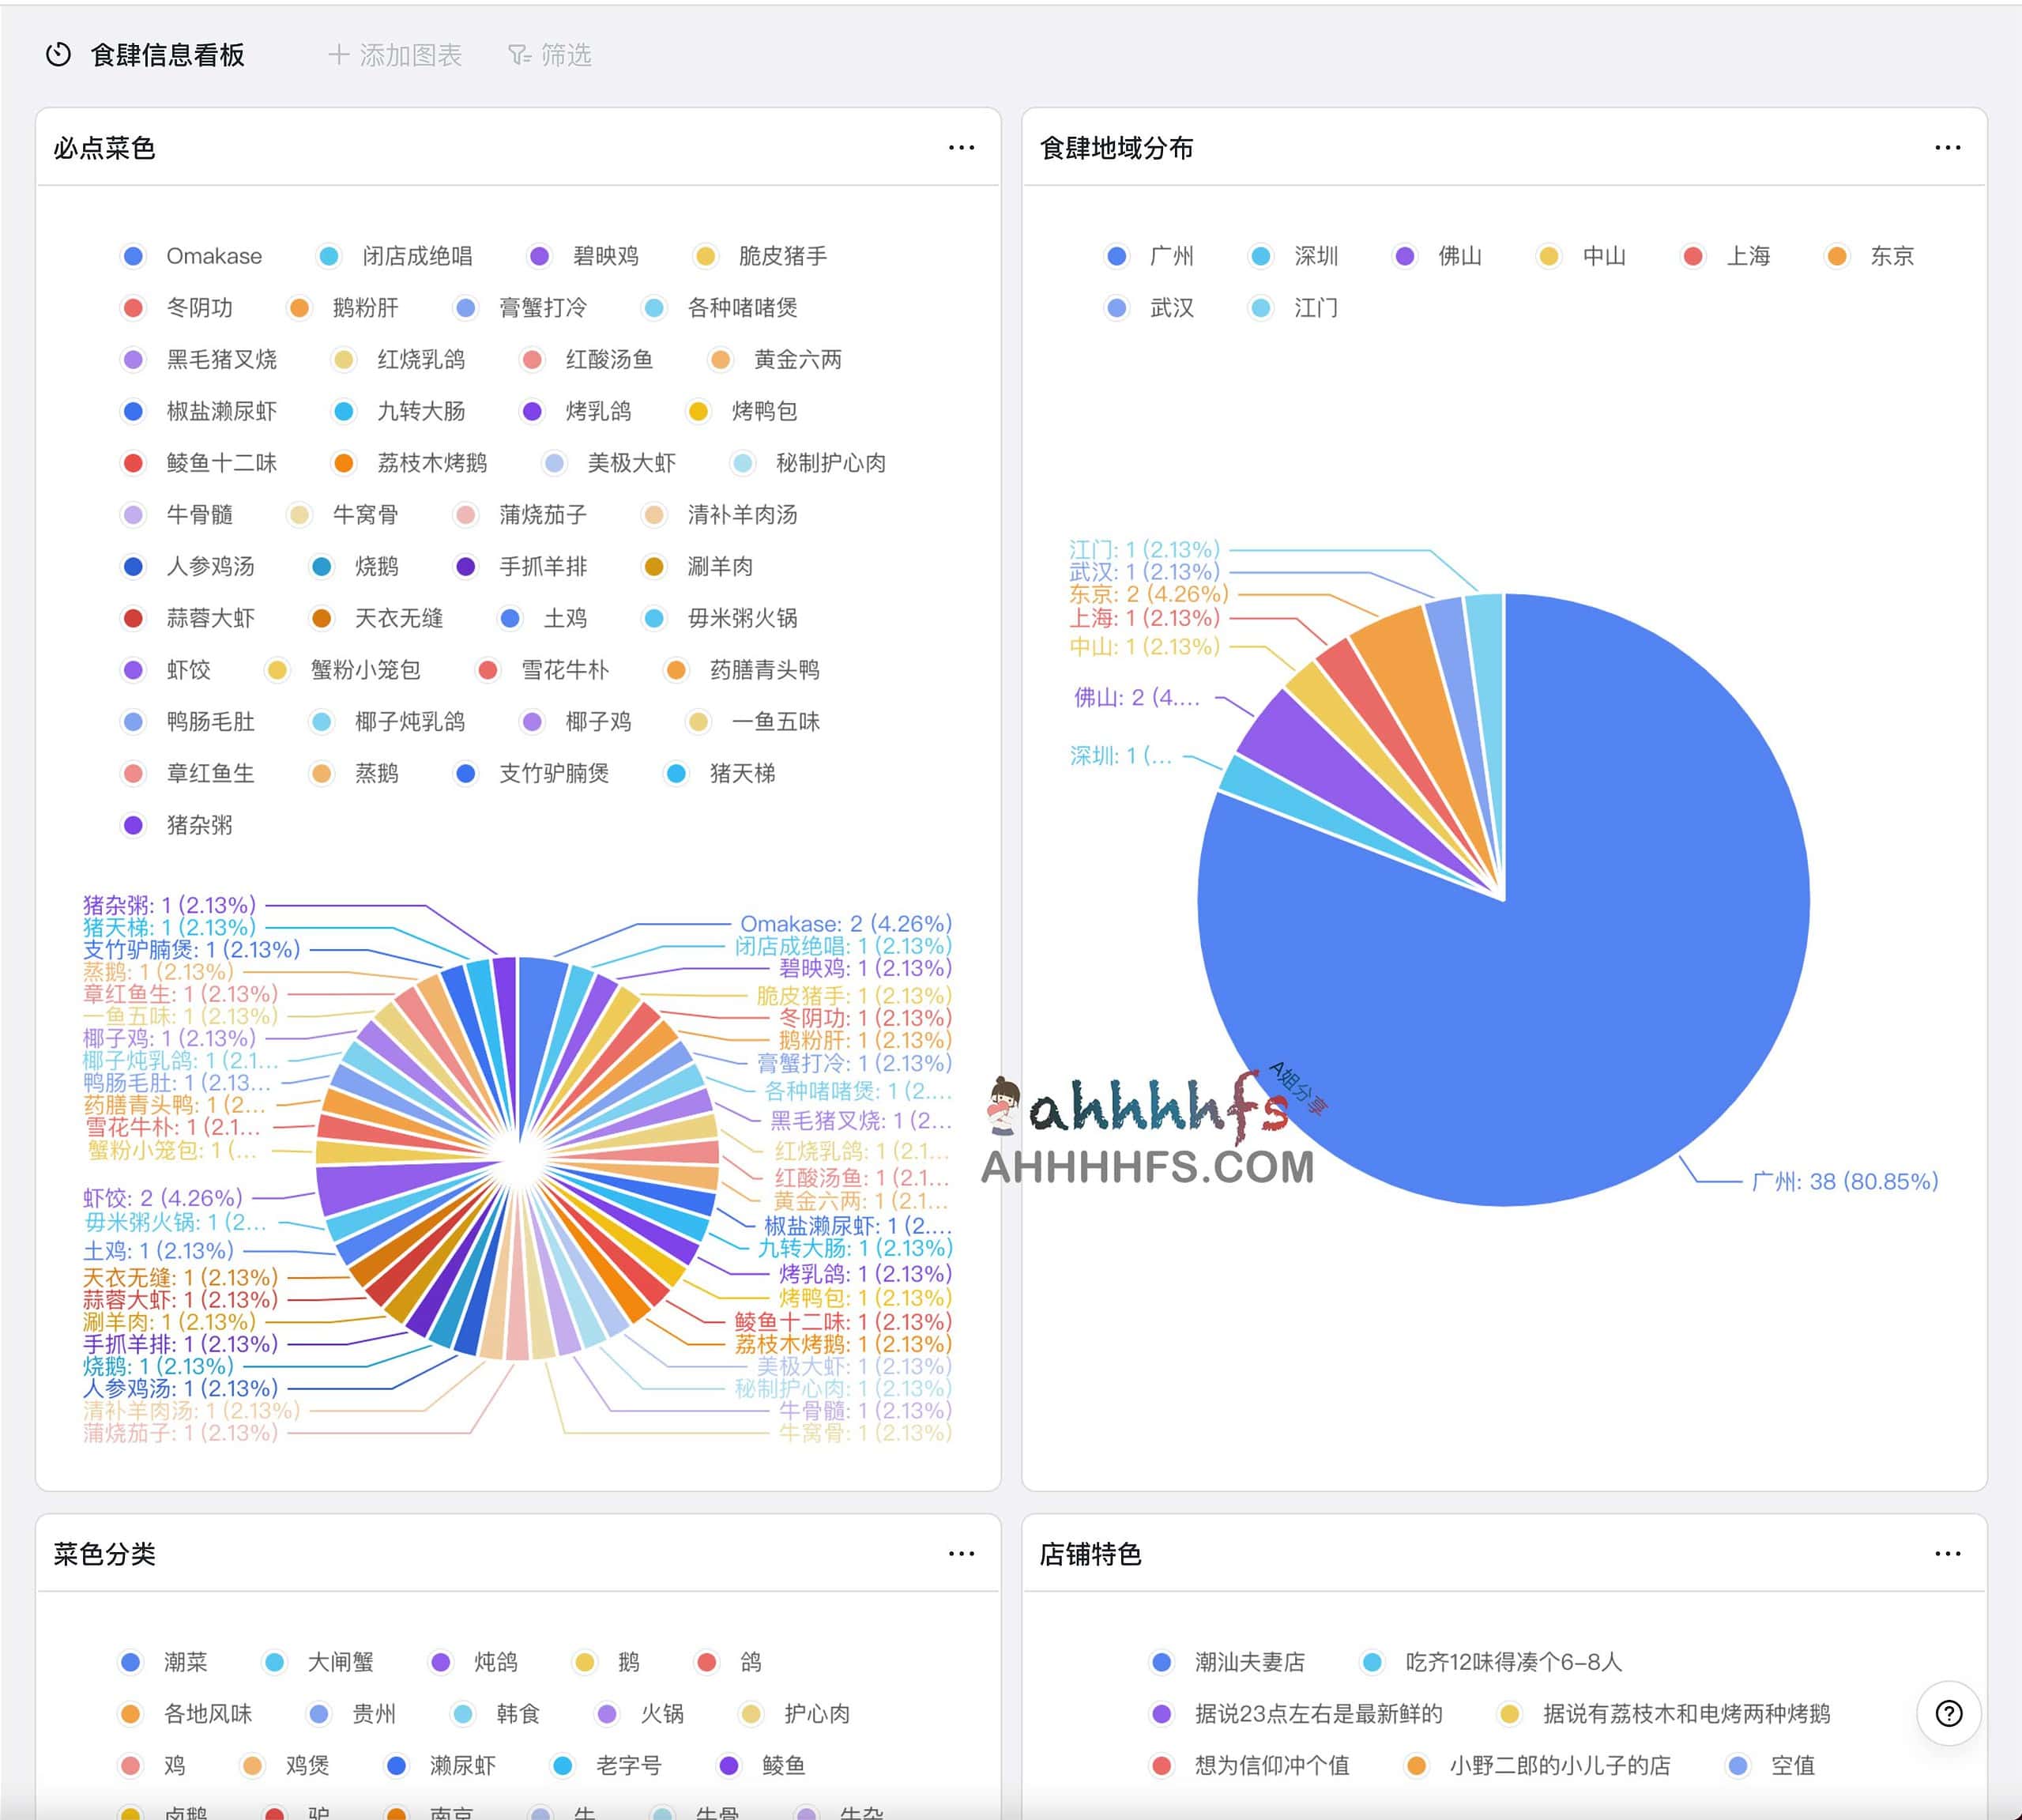This screenshot has height=1820, width=2022.
Task: Open the 食肆地域分布 card's three-dot menu
Action: pyautogui.click(x=1947, y=148)
